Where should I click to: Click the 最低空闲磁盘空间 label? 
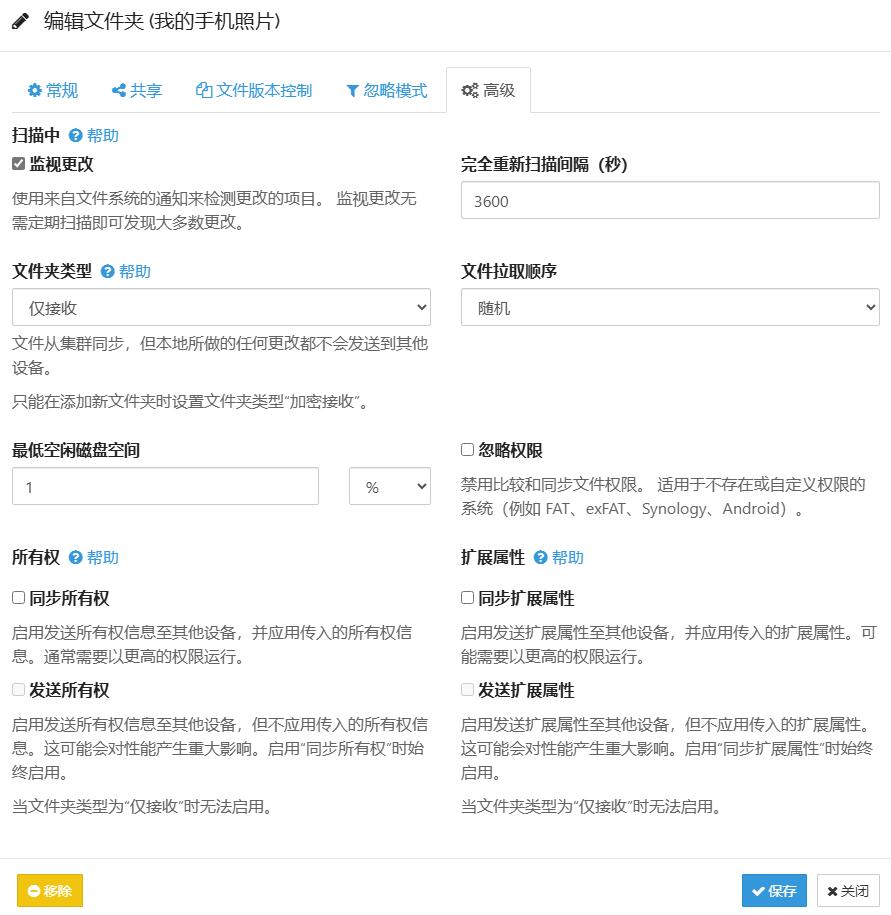pos(76,450)
